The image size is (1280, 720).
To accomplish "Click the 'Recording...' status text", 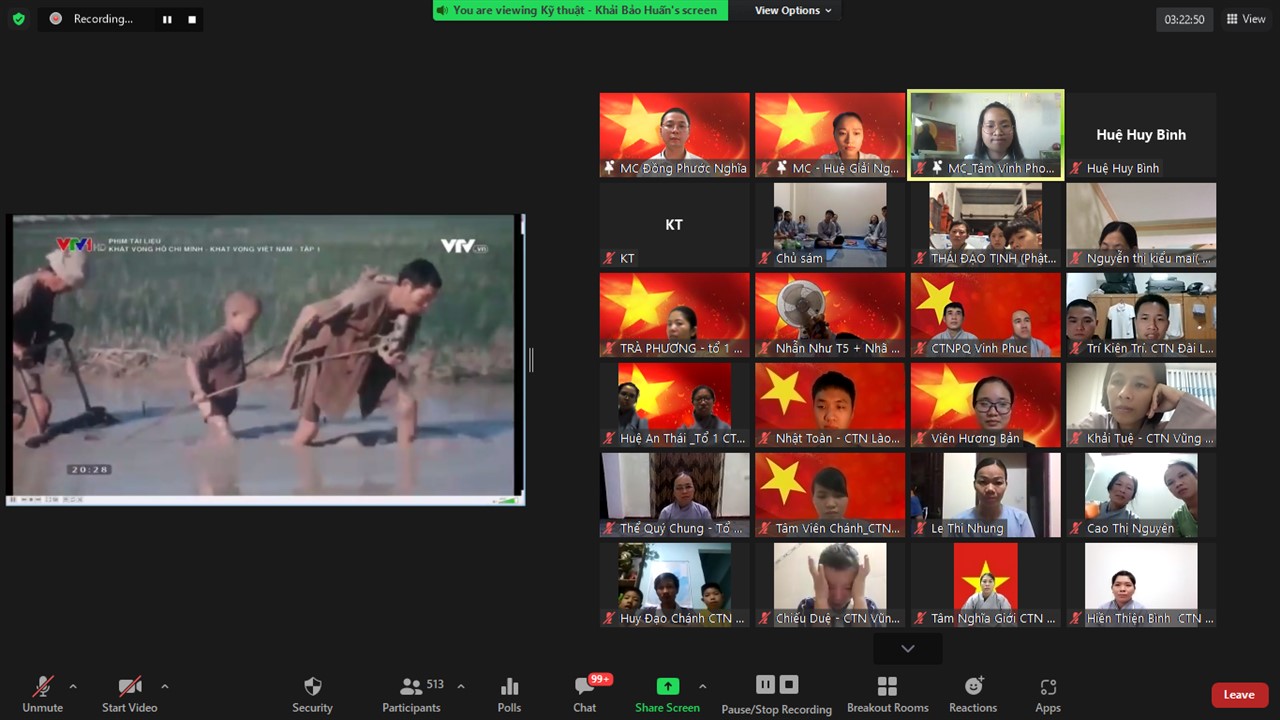I will [103, 19].
